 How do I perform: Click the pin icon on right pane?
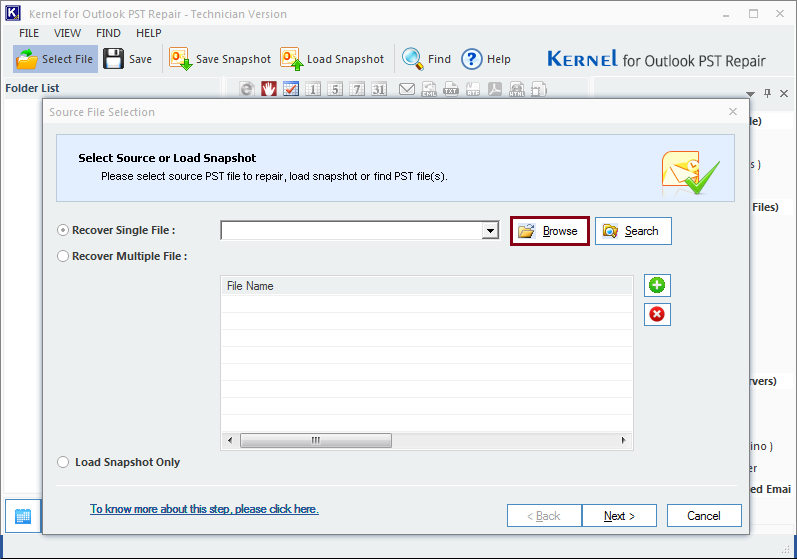[x=768, y=93]
